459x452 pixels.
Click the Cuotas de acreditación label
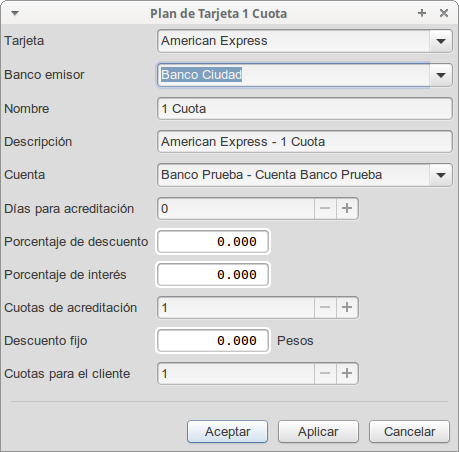click(71, 308)
